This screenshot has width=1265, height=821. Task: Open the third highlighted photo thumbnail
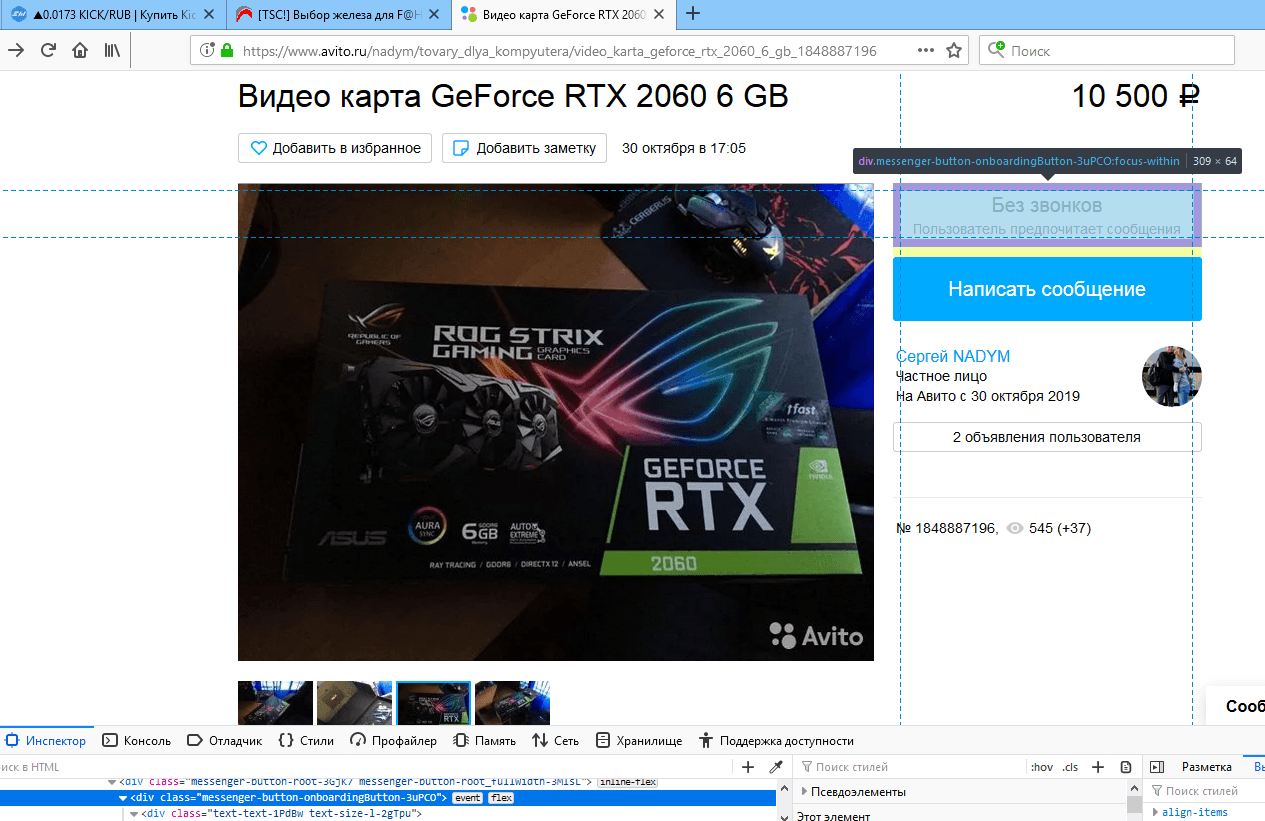tap(433, 703)
